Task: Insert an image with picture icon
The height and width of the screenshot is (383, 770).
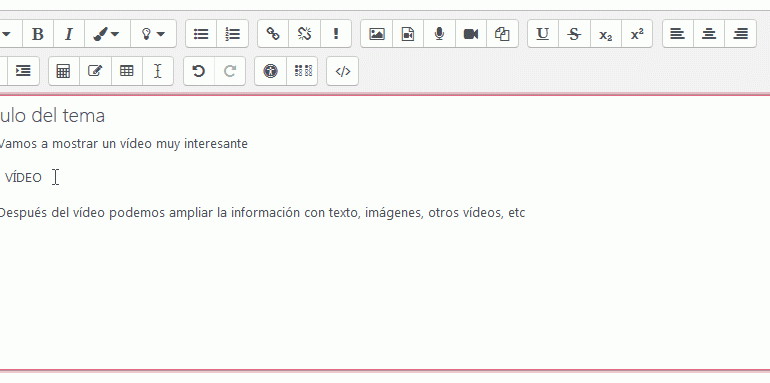Action: tap(377, 34)
